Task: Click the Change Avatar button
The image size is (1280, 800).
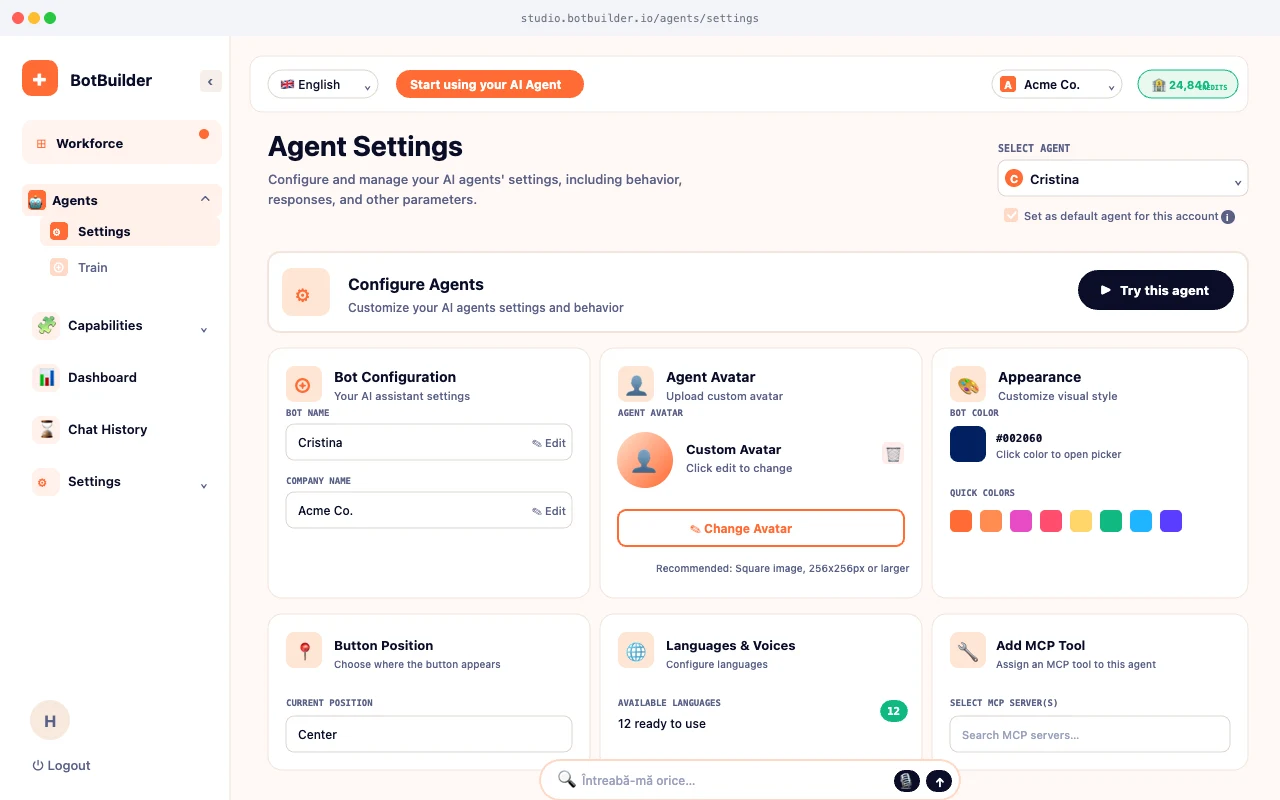Action: click(761, 528)
